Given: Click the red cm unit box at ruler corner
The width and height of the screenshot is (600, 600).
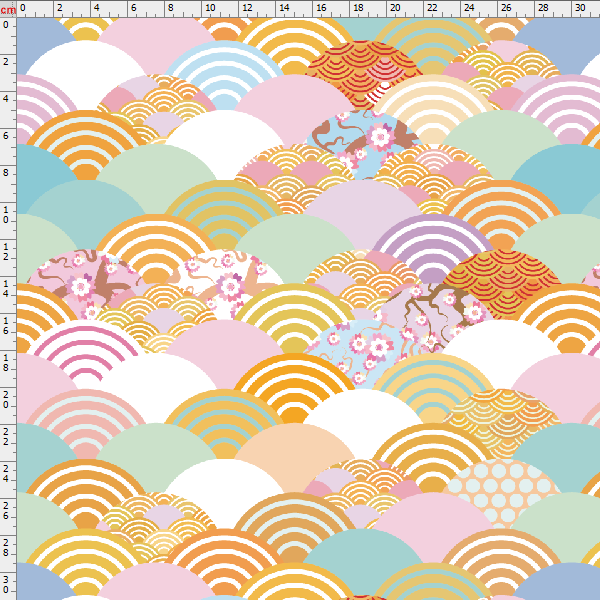Looking at the screenshot, I should (8, 9).
